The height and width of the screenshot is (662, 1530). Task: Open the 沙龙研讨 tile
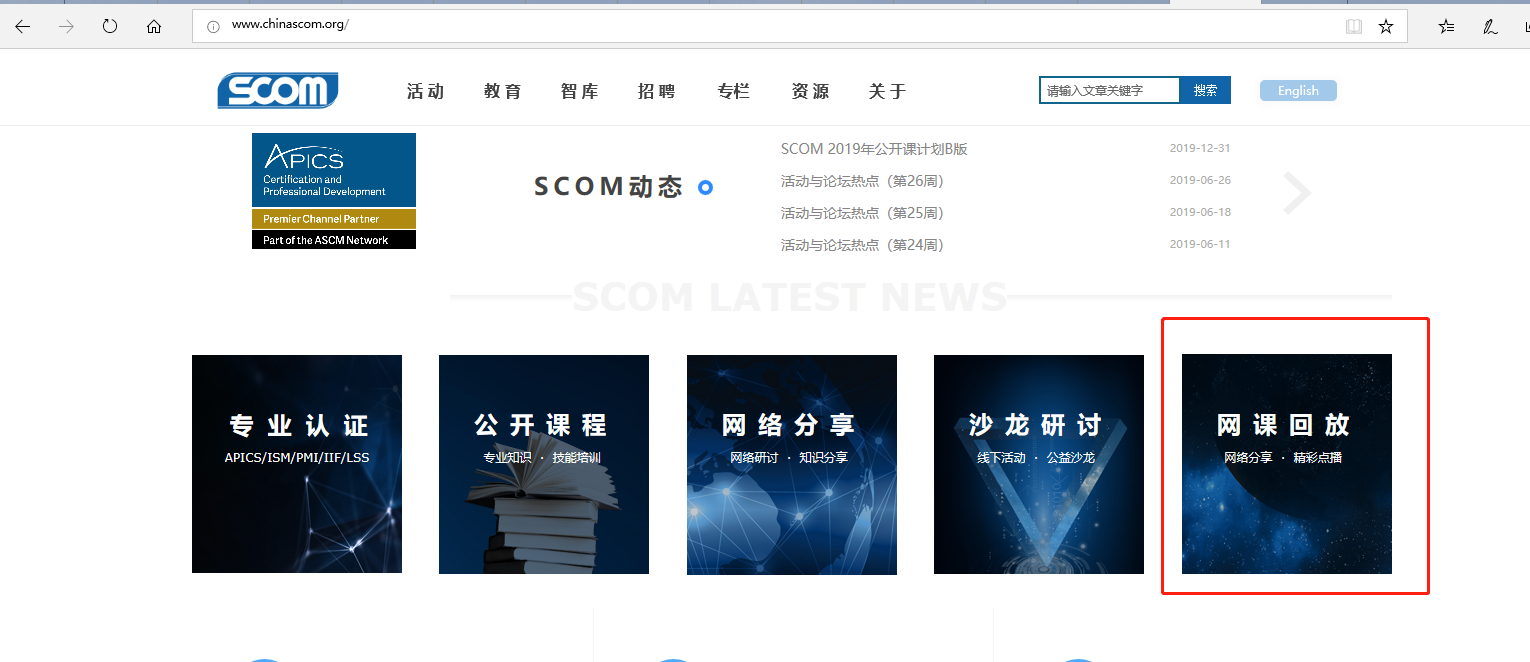point(1039,464)
